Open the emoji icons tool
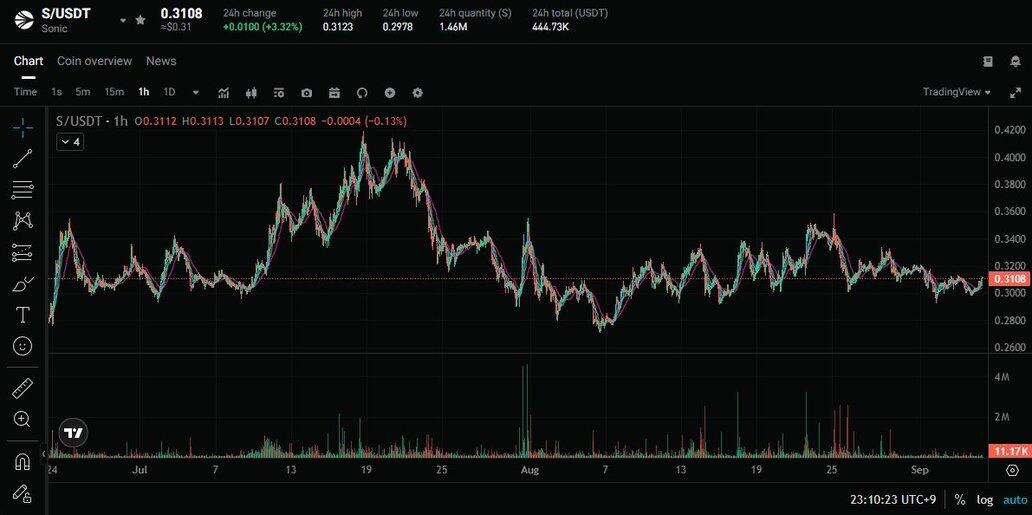The image size is (1032, 515). coord(22,346)
